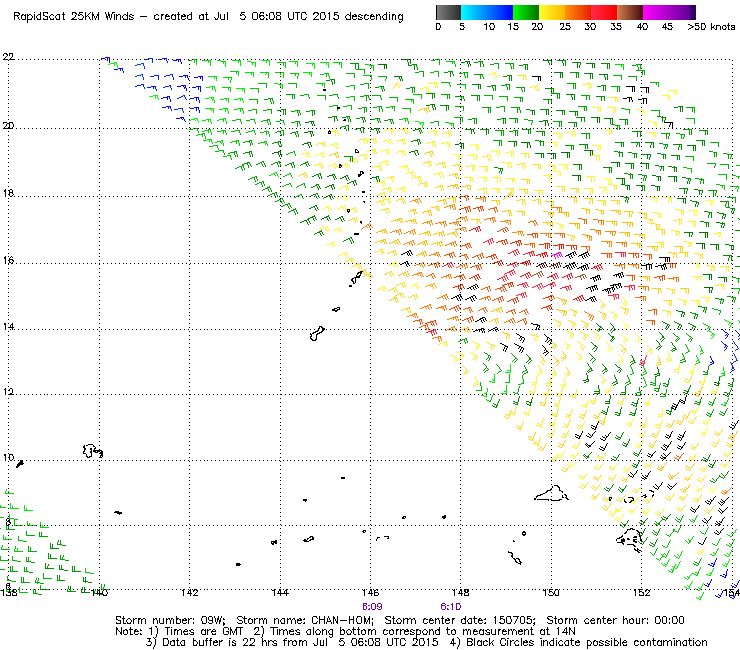This screenshot has height=650, width=740.
Task: Click latitude label 22 on the left axis
Action: [x=8, y=57]
